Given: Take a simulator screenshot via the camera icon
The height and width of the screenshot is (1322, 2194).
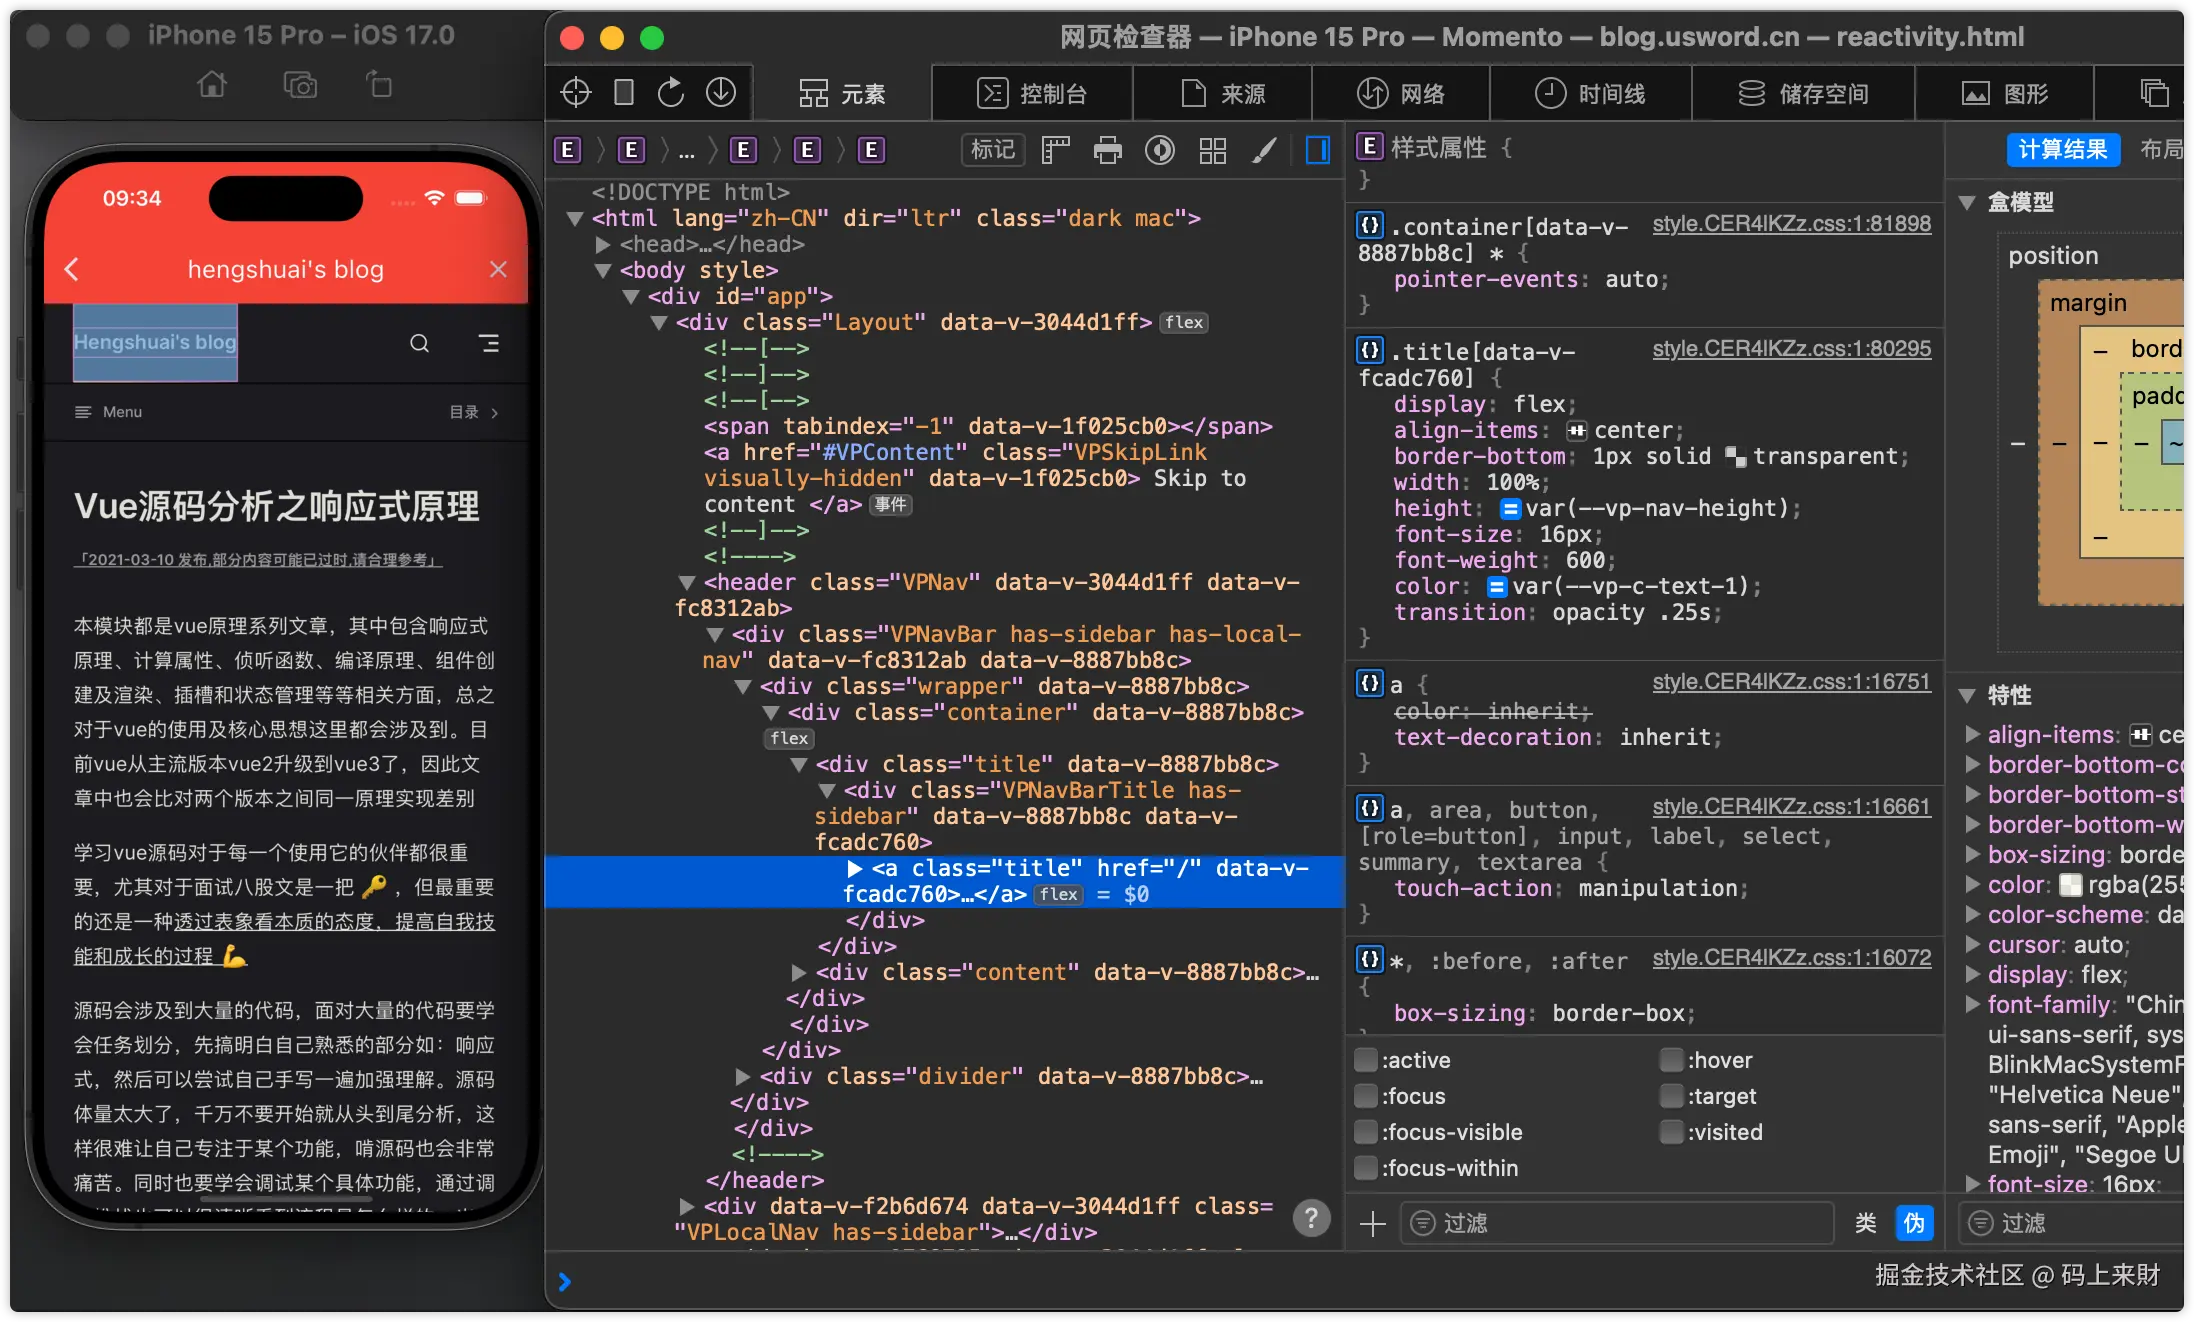Looking at the screenshot, I should (300, 85).
